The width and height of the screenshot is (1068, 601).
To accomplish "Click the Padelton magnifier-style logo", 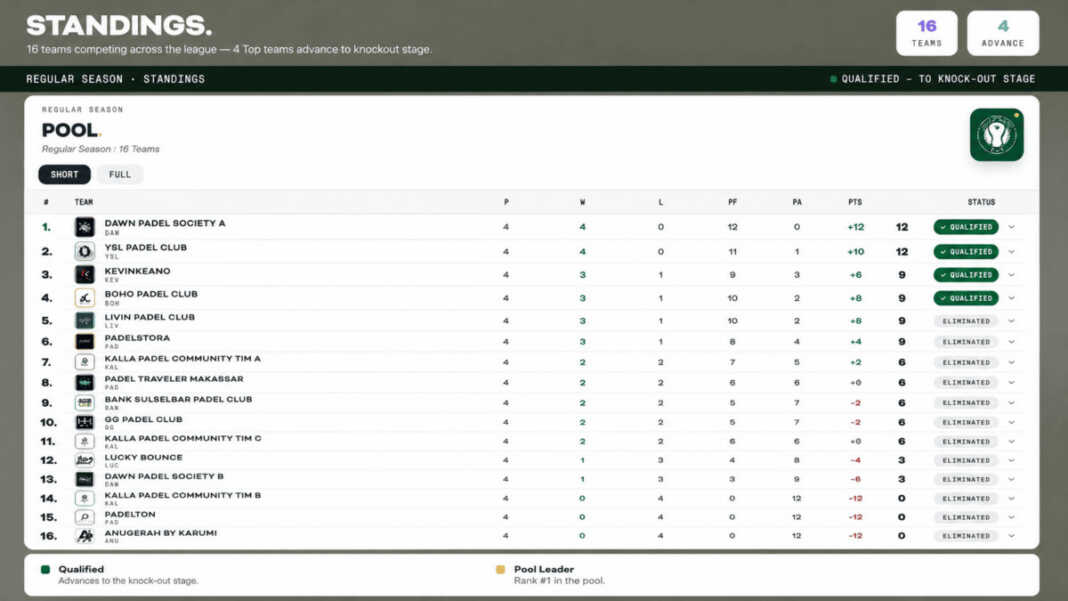I will [x=84, y=517].
